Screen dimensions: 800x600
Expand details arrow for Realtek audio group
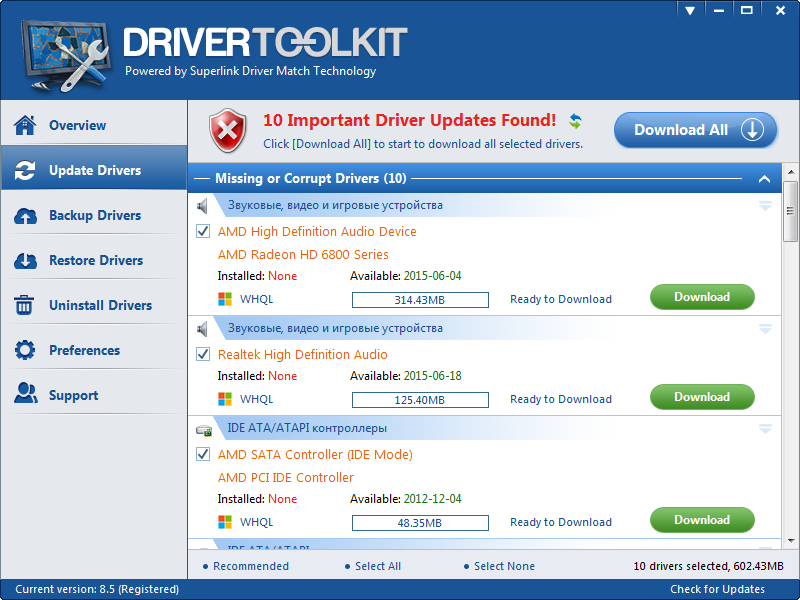point(765,329)
